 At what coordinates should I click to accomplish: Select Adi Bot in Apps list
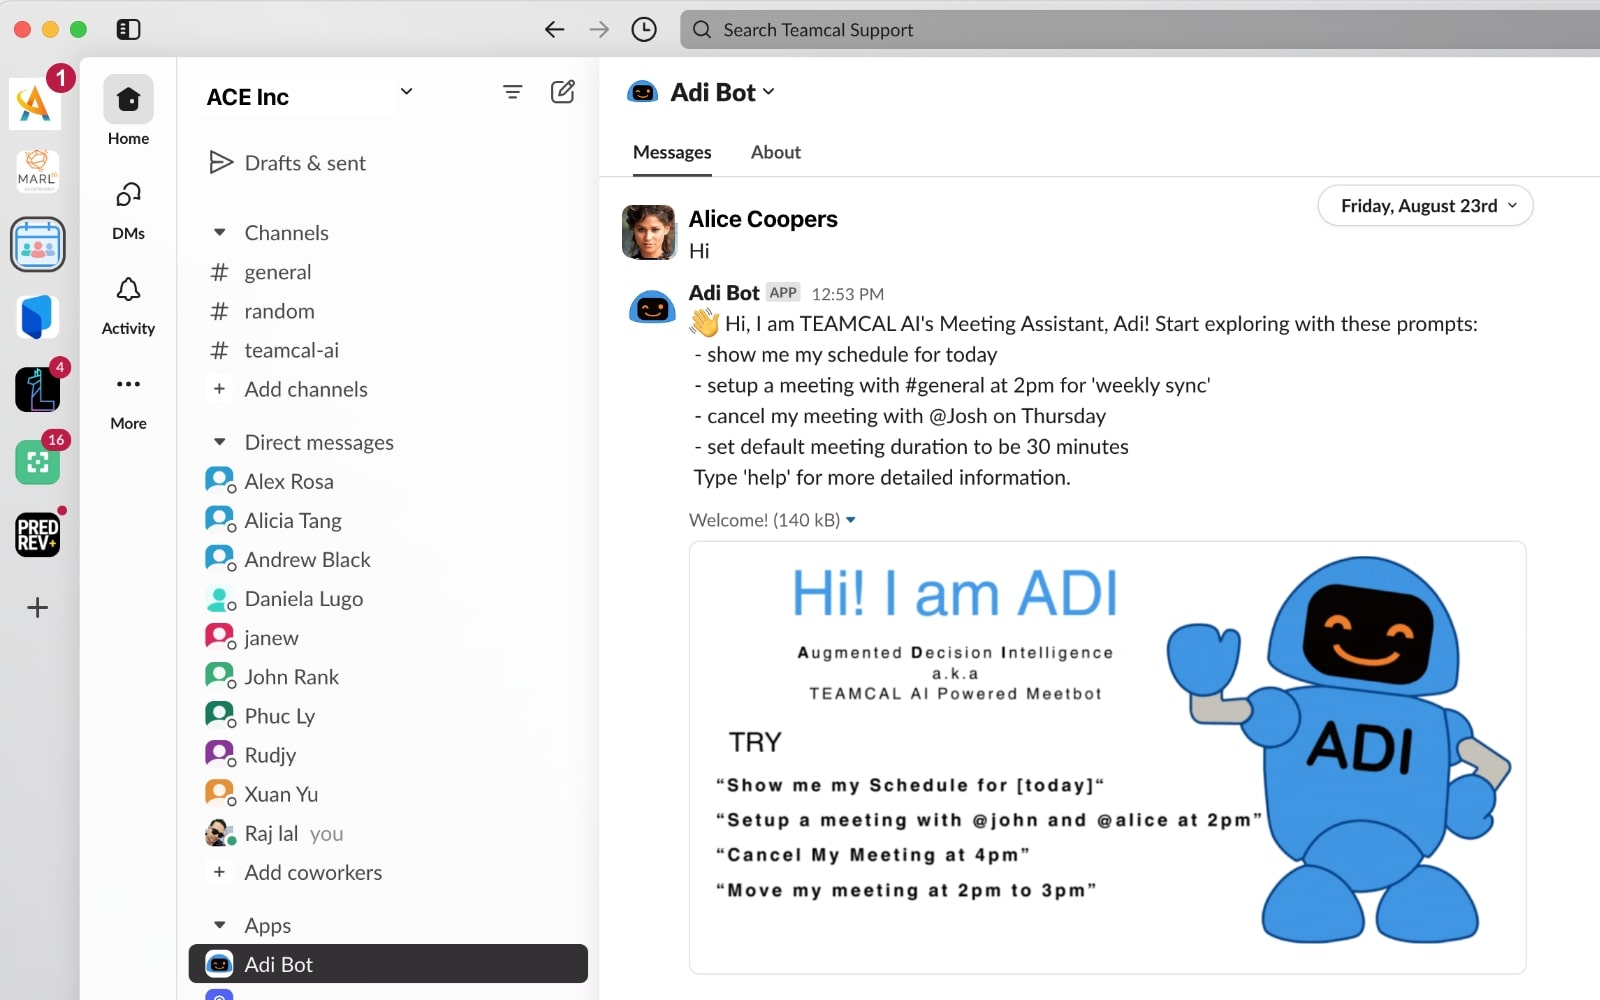[x=388, y=964]
